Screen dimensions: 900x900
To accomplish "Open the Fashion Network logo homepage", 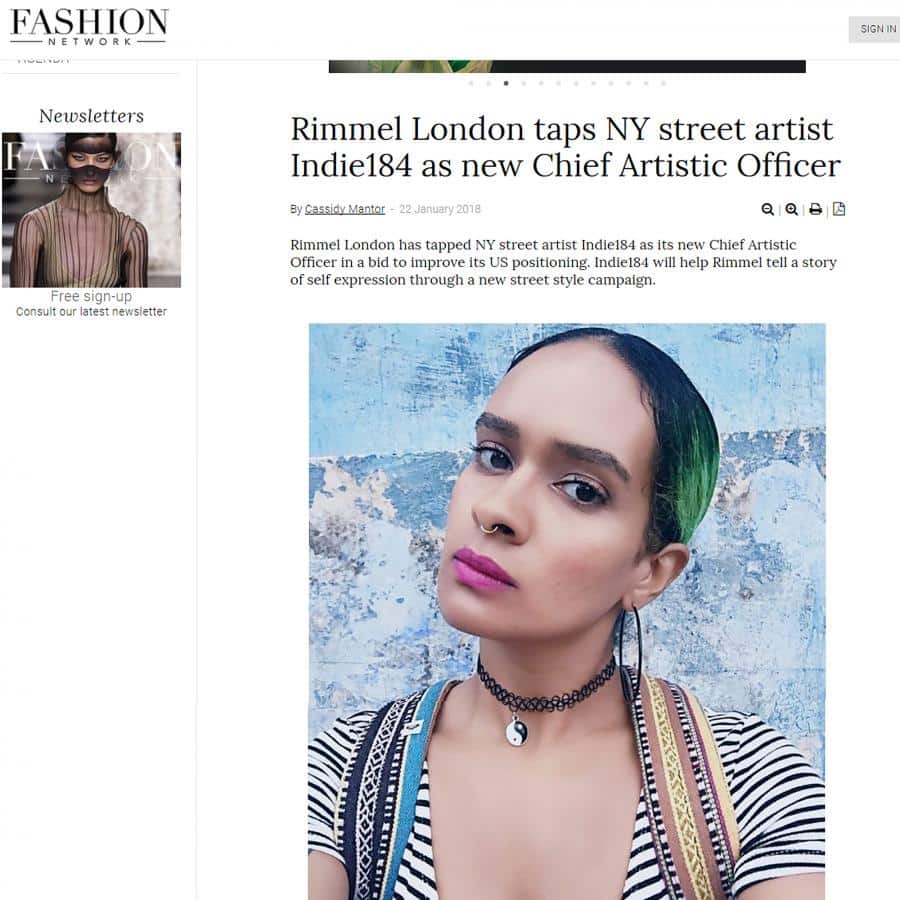I will [89, 27].
